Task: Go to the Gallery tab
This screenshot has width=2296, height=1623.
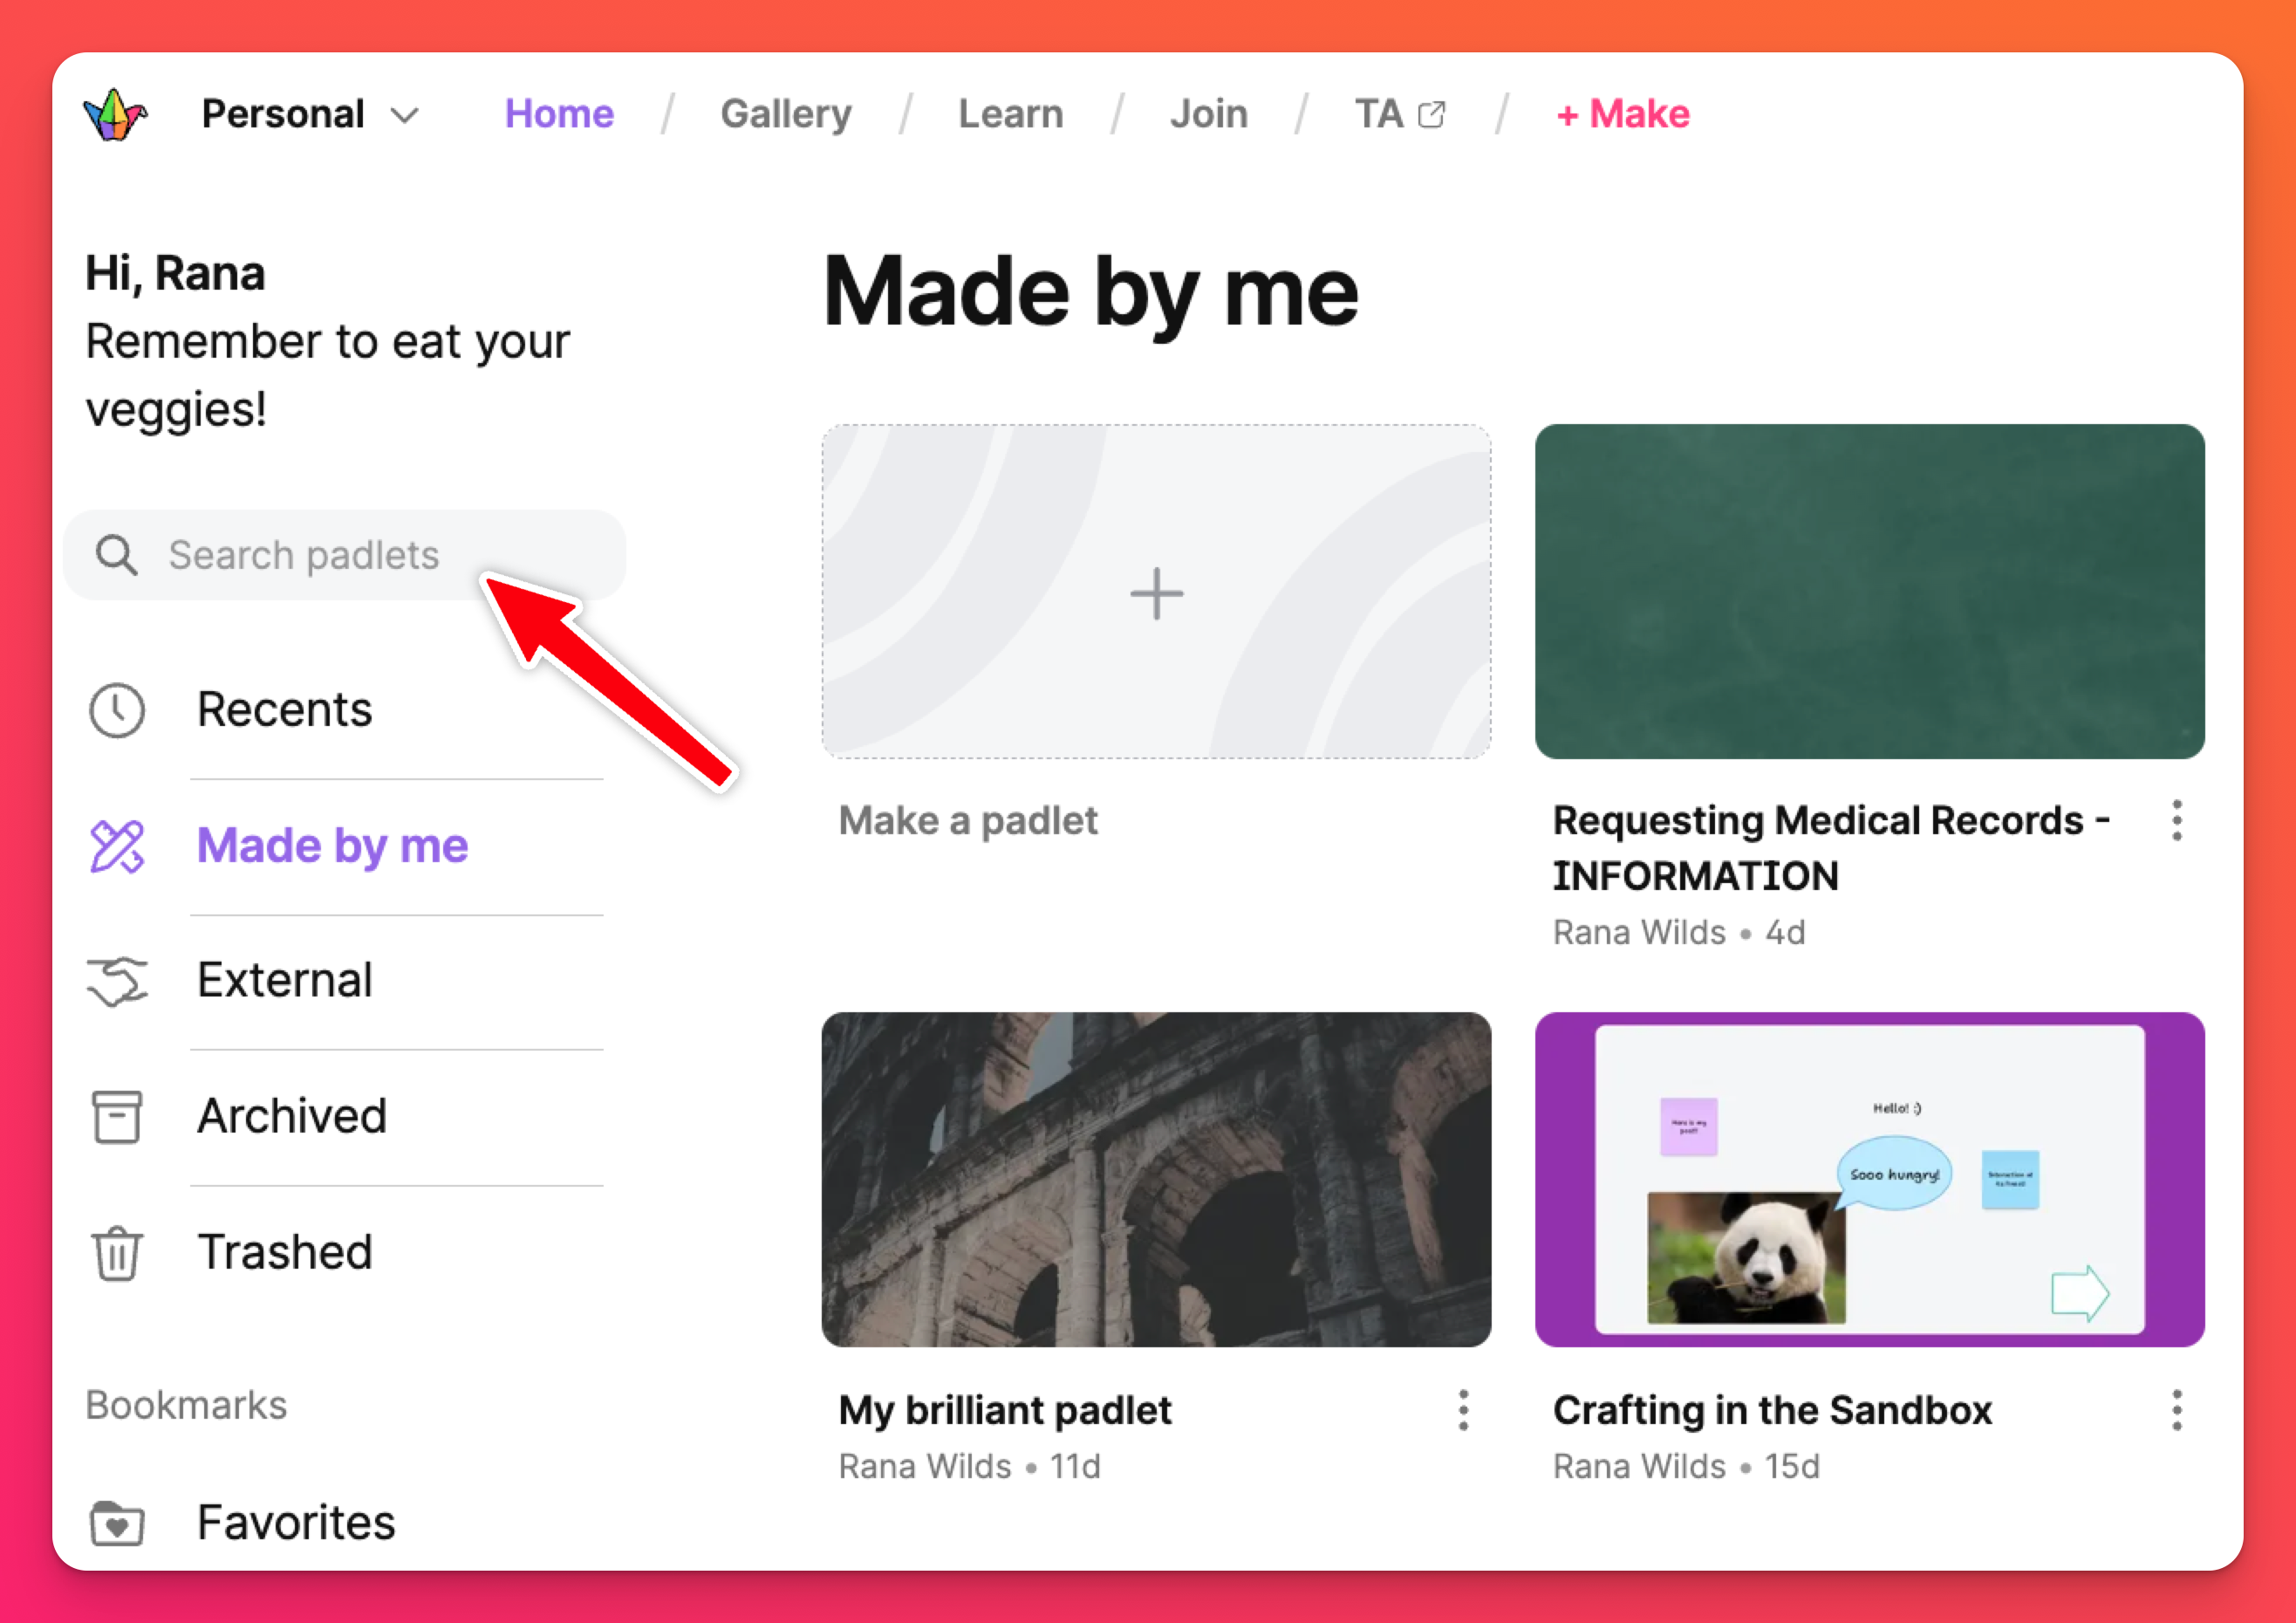Action: coord(786,115)
